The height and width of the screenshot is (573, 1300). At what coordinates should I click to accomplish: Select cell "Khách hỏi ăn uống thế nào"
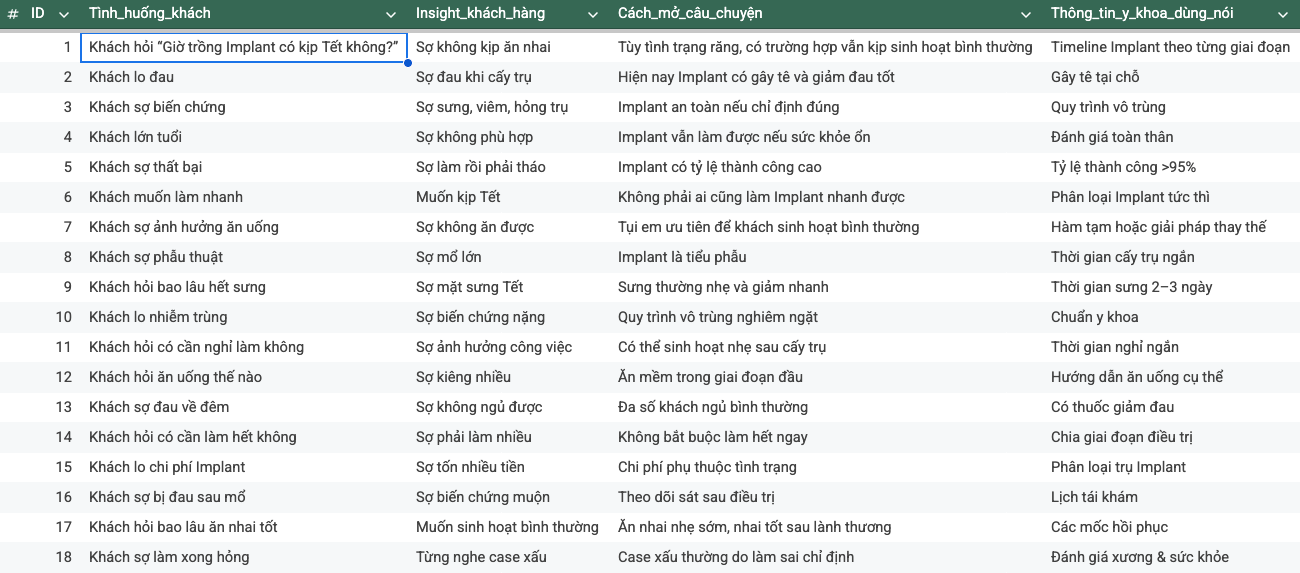tap(244, 377)
